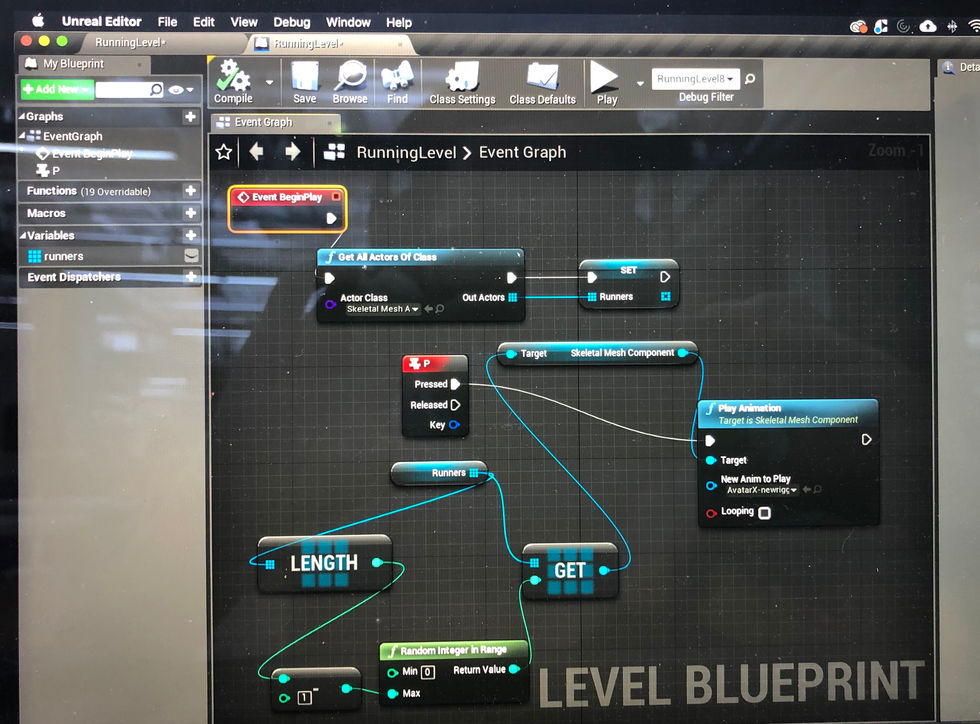Select the My Blueprint panel tab
The image size is (980, 724).
[x=84, y=64]
